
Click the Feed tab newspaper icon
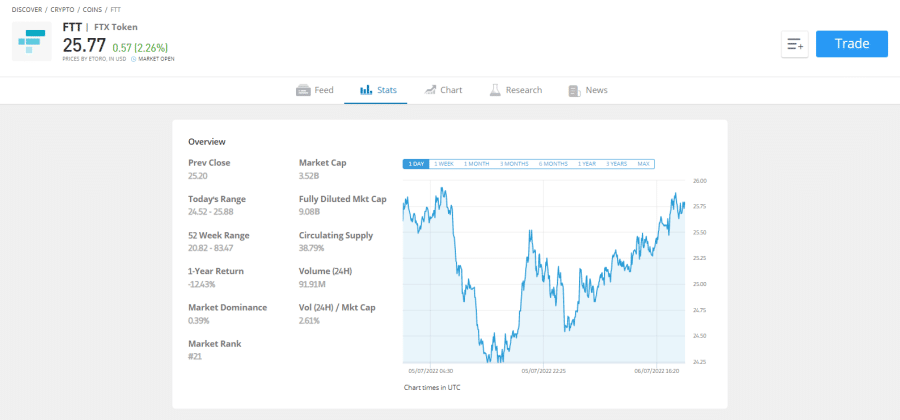coord(303,90)
